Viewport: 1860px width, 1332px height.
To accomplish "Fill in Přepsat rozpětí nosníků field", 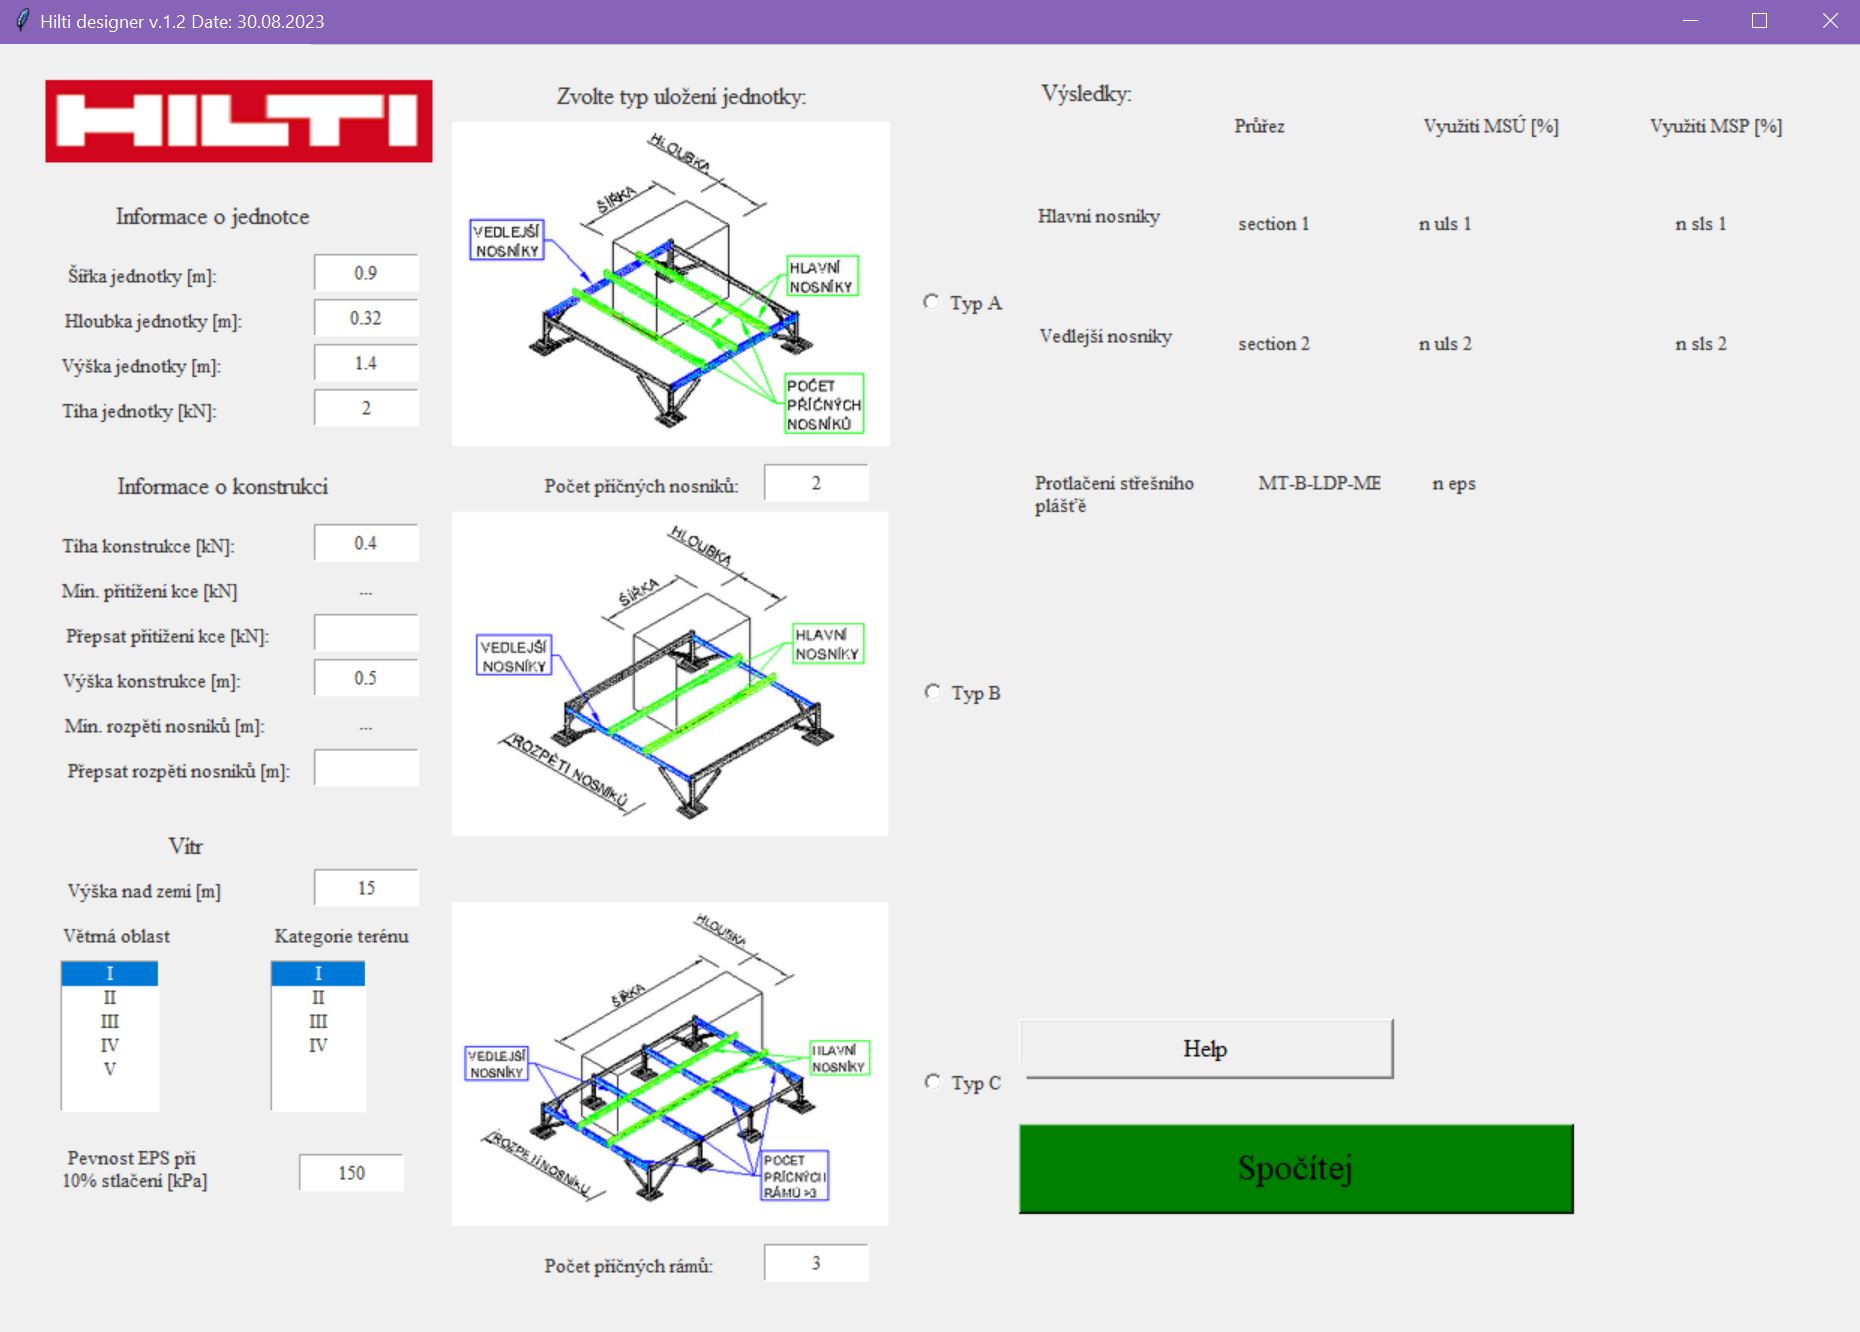I will coord(365,767).
